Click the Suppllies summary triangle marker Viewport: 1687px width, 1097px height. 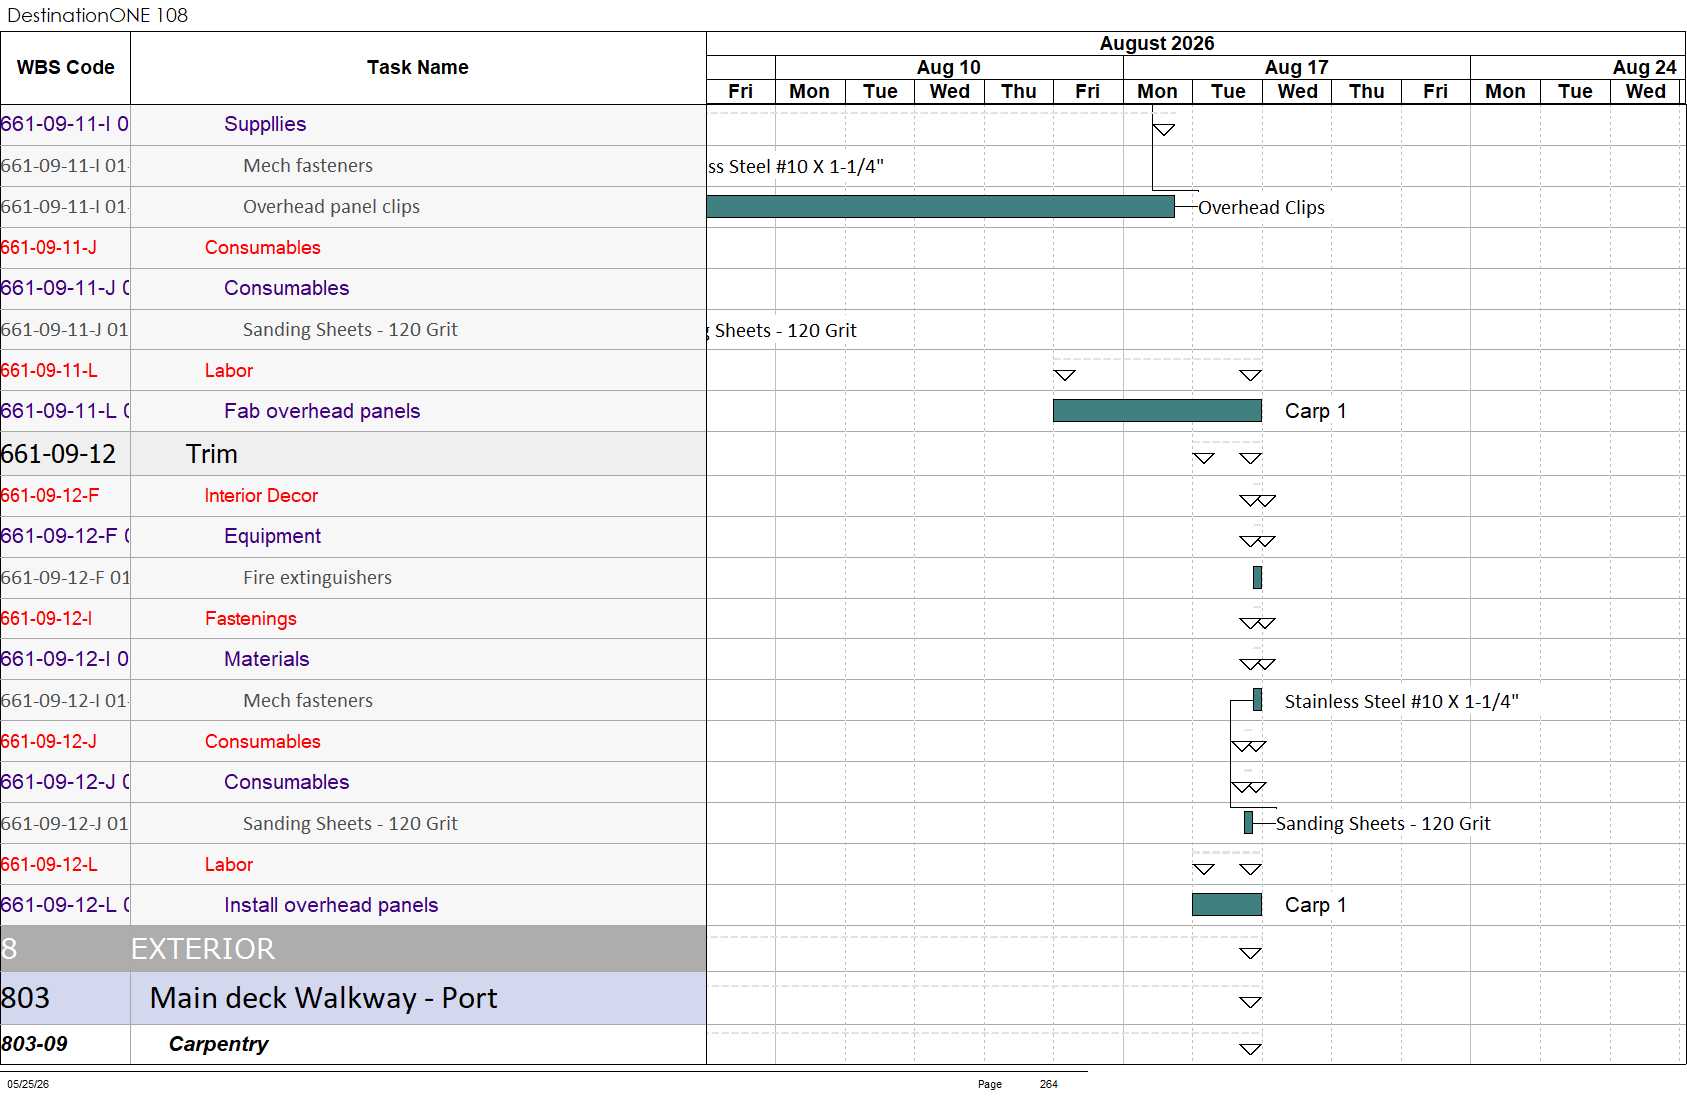1163,129
